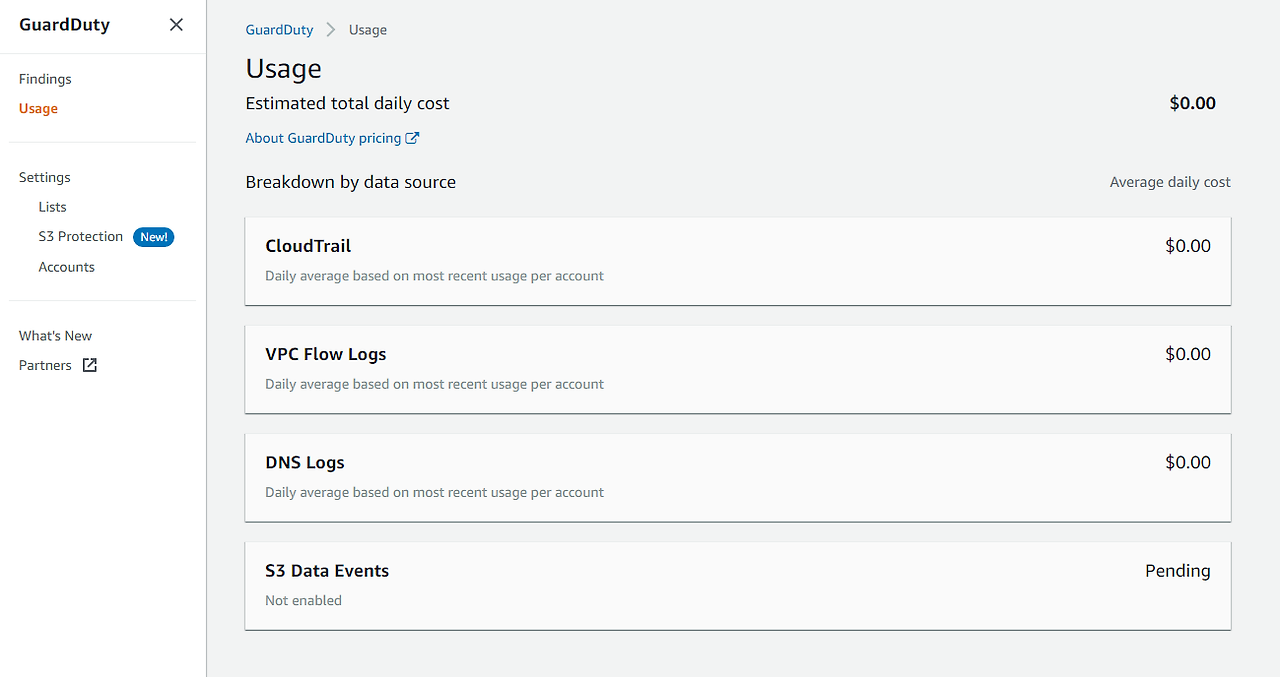This screenshot has width=1280, height=677.
Task: Click the external icon after About GuardDuty pricing
Action: (x=412, y=138)
